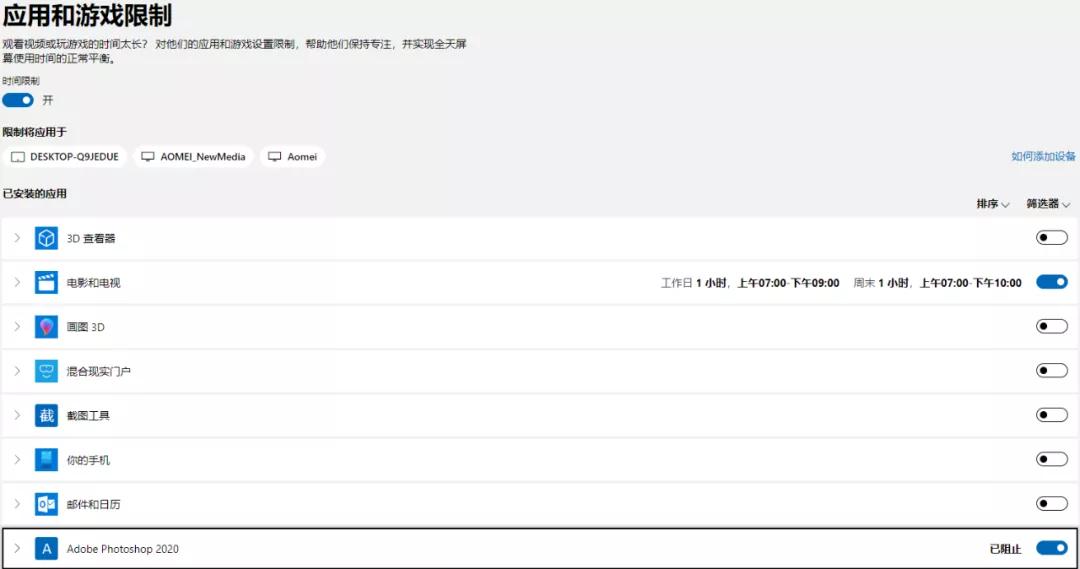
Task: Enable limit toggle for 邮件和日历
Action: (1052, 504)
